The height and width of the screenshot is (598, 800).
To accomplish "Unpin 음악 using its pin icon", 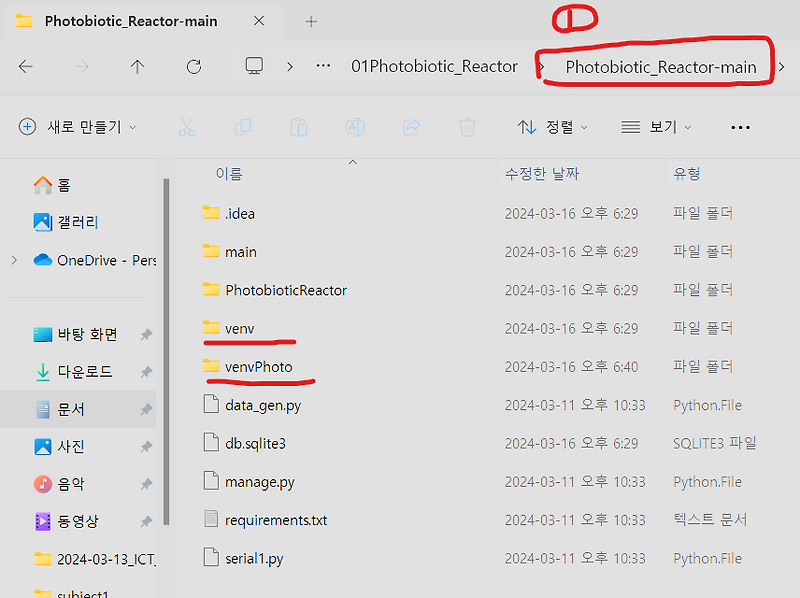I will (146, 484).
